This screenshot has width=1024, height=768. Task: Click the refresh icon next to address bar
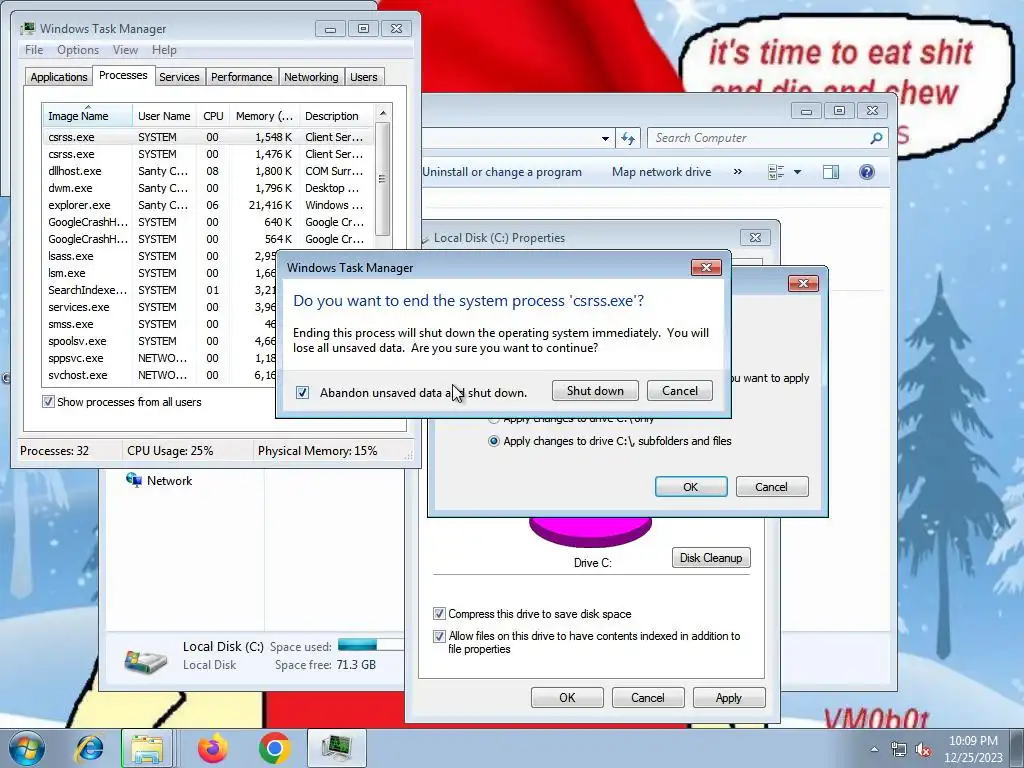pyautogui.click(x=628, y=138)
